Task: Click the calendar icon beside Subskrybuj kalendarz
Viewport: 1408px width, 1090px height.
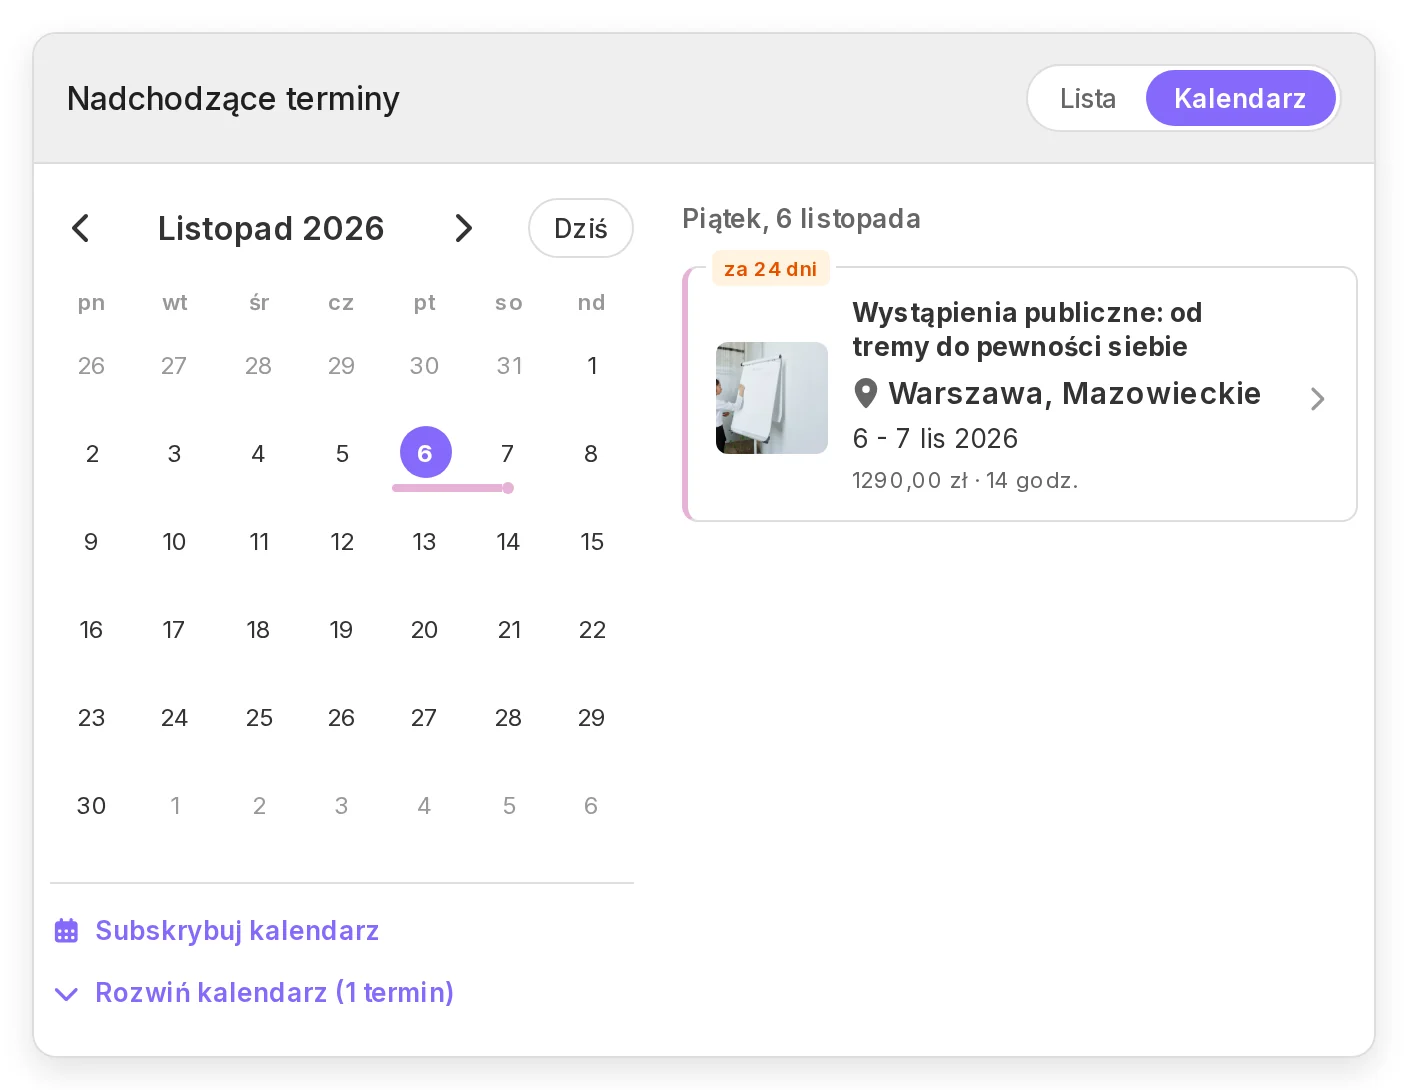Action: (x=66, y=931)
